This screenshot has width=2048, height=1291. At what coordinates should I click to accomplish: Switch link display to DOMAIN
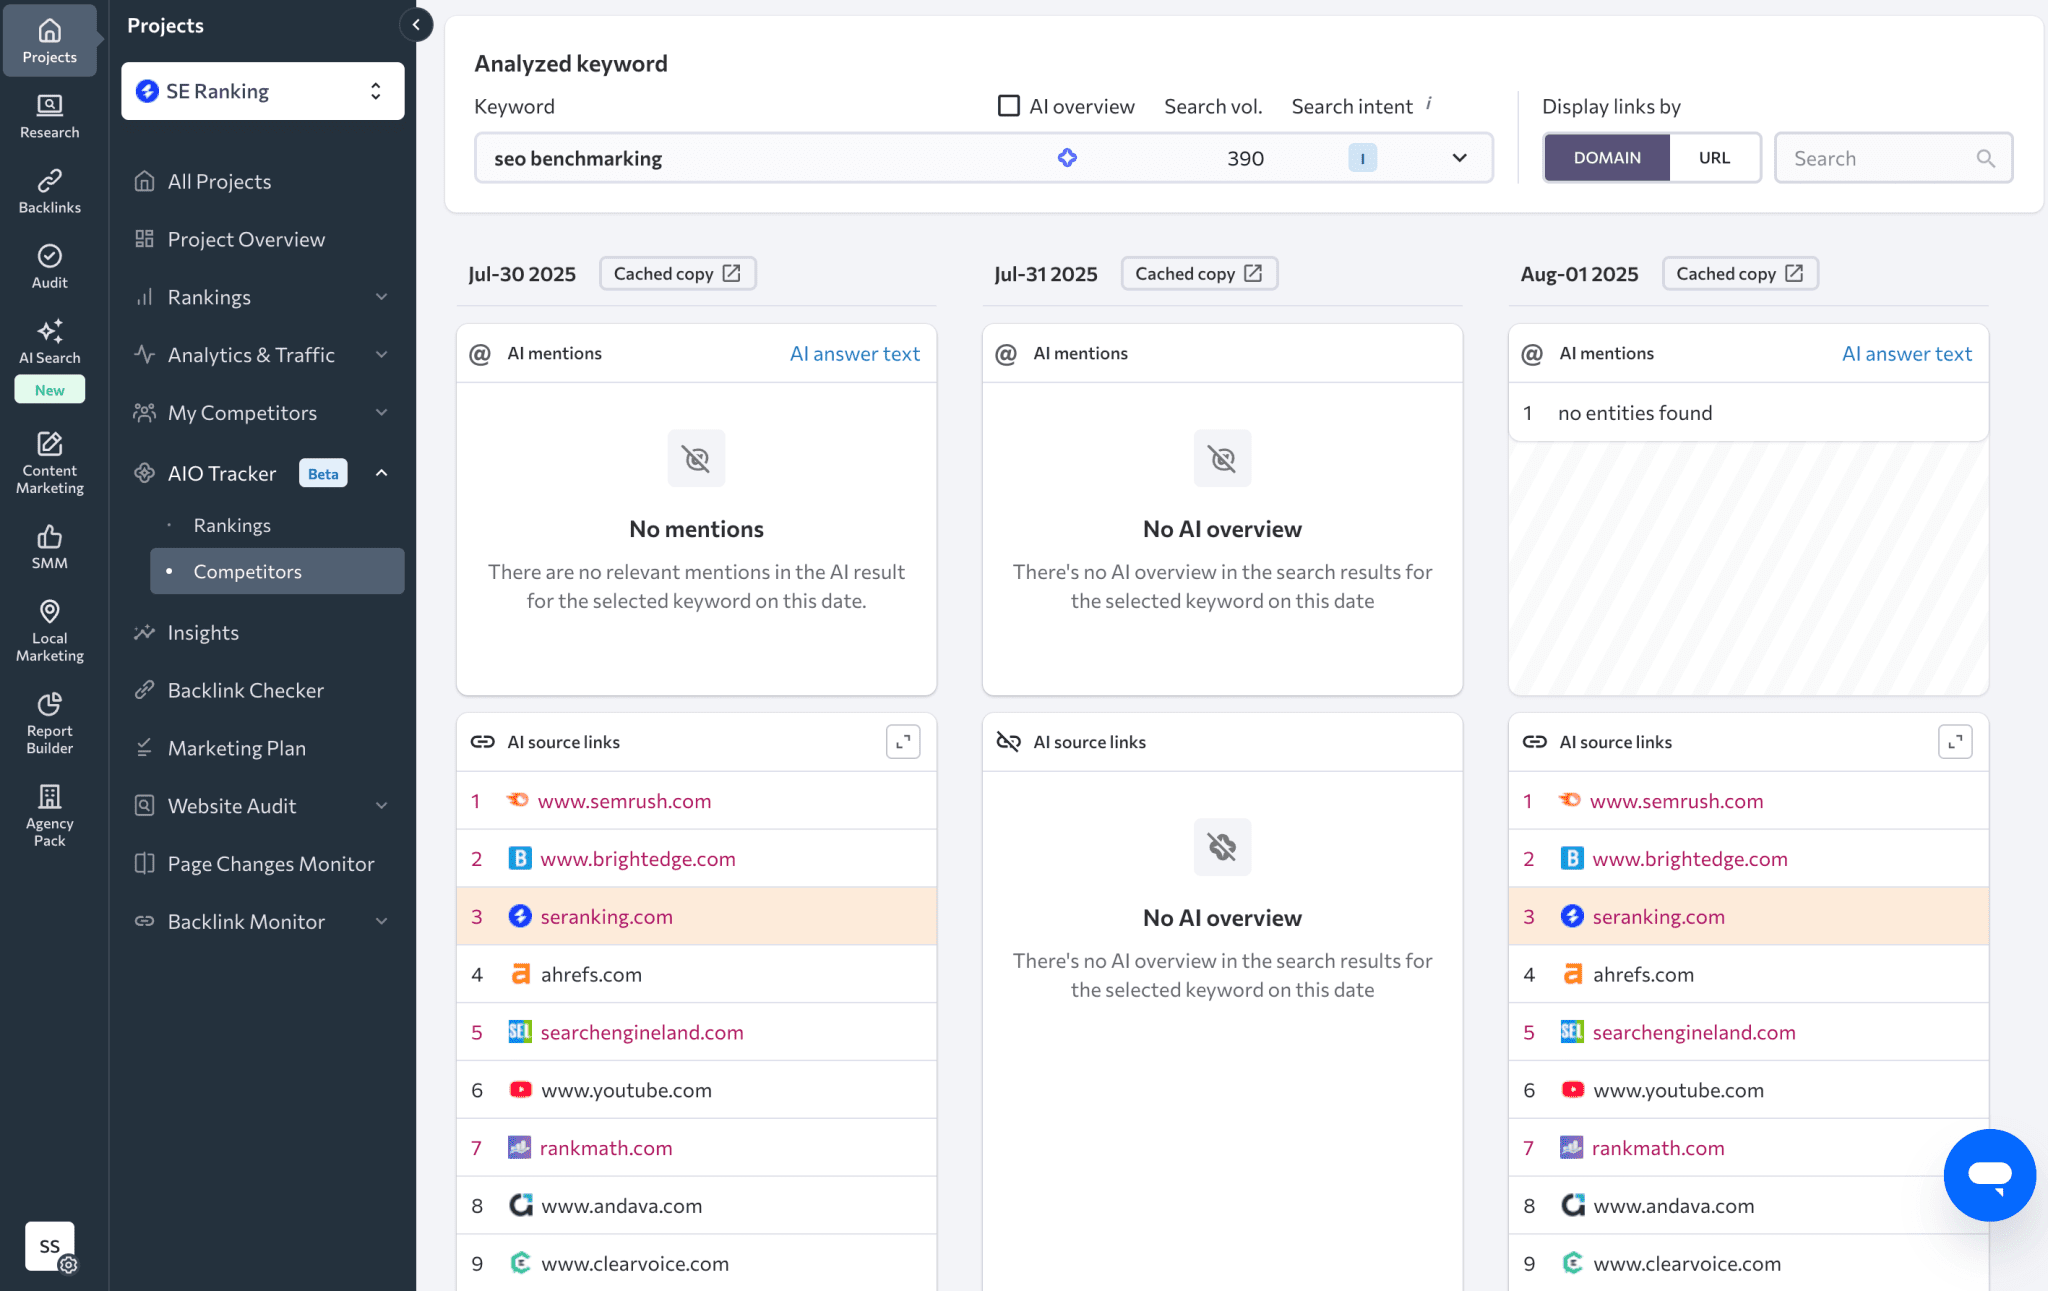click(1606, 158)
